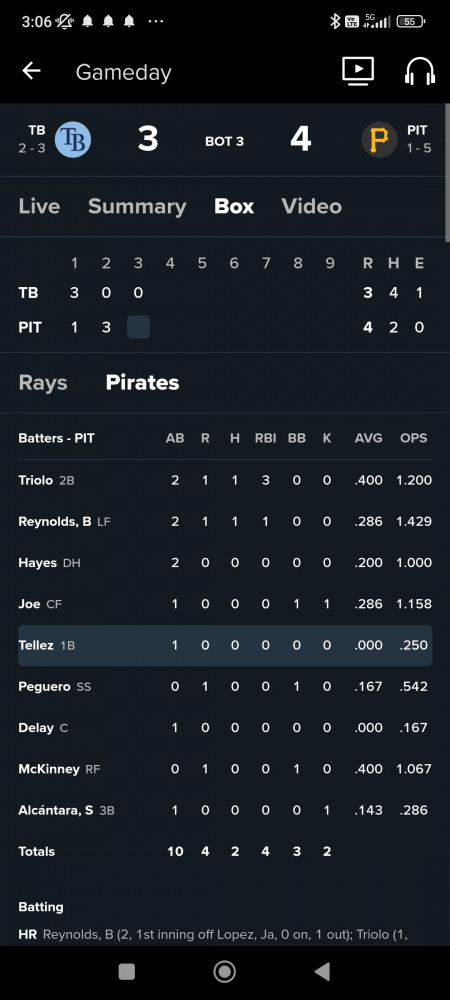The image size is (450, 1000).
Task: Tap the vertical scrollbar on the right edge
Action: [x=447, y=172]
